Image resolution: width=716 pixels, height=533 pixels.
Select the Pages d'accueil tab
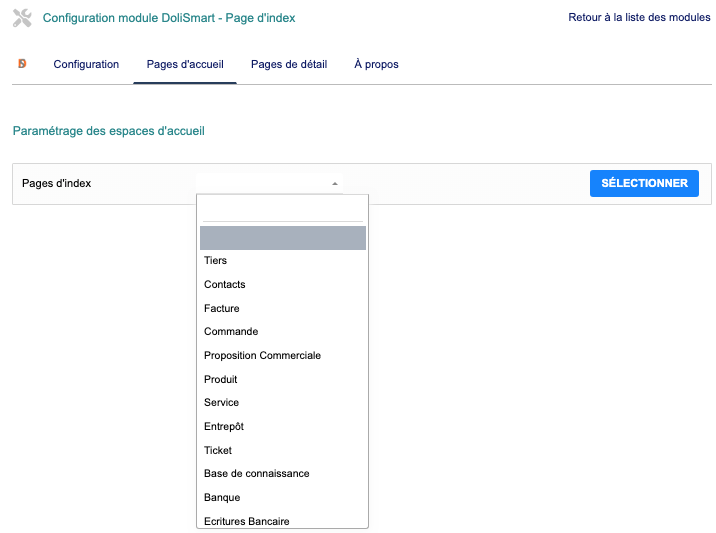185,64
